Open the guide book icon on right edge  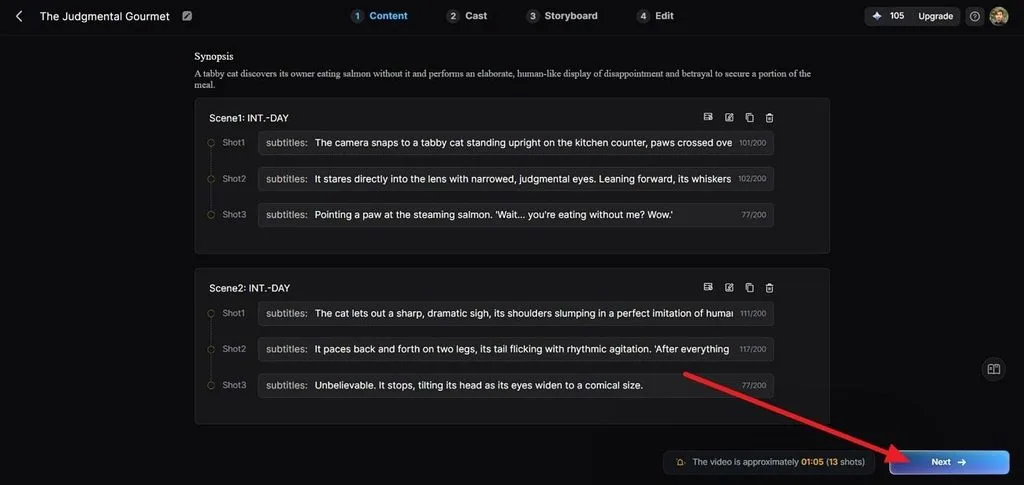[x=993, y=369]
